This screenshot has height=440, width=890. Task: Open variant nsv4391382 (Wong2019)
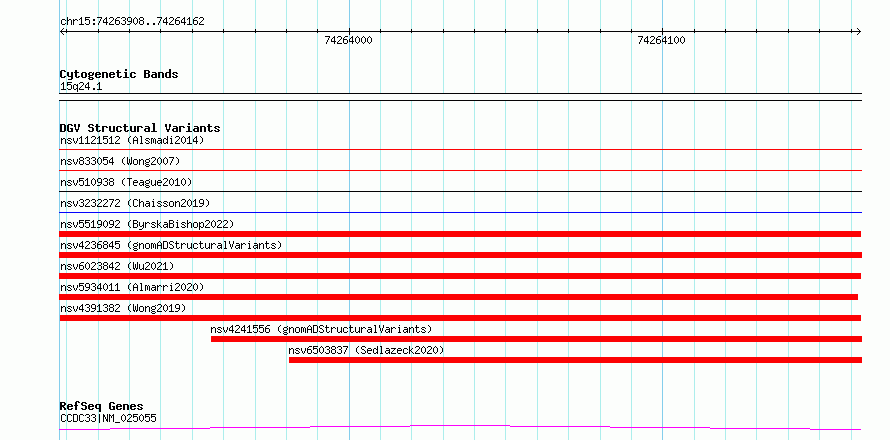tap(123, 308)
